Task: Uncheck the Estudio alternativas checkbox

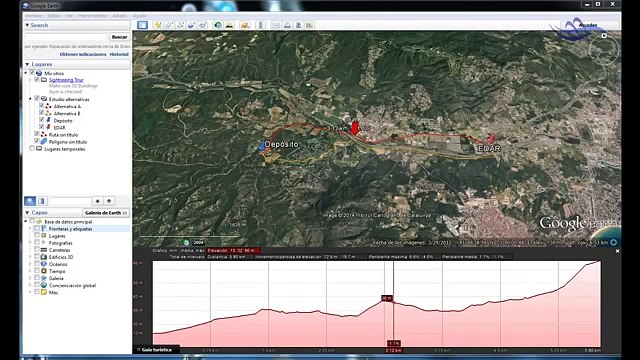Action: point(37,99)
